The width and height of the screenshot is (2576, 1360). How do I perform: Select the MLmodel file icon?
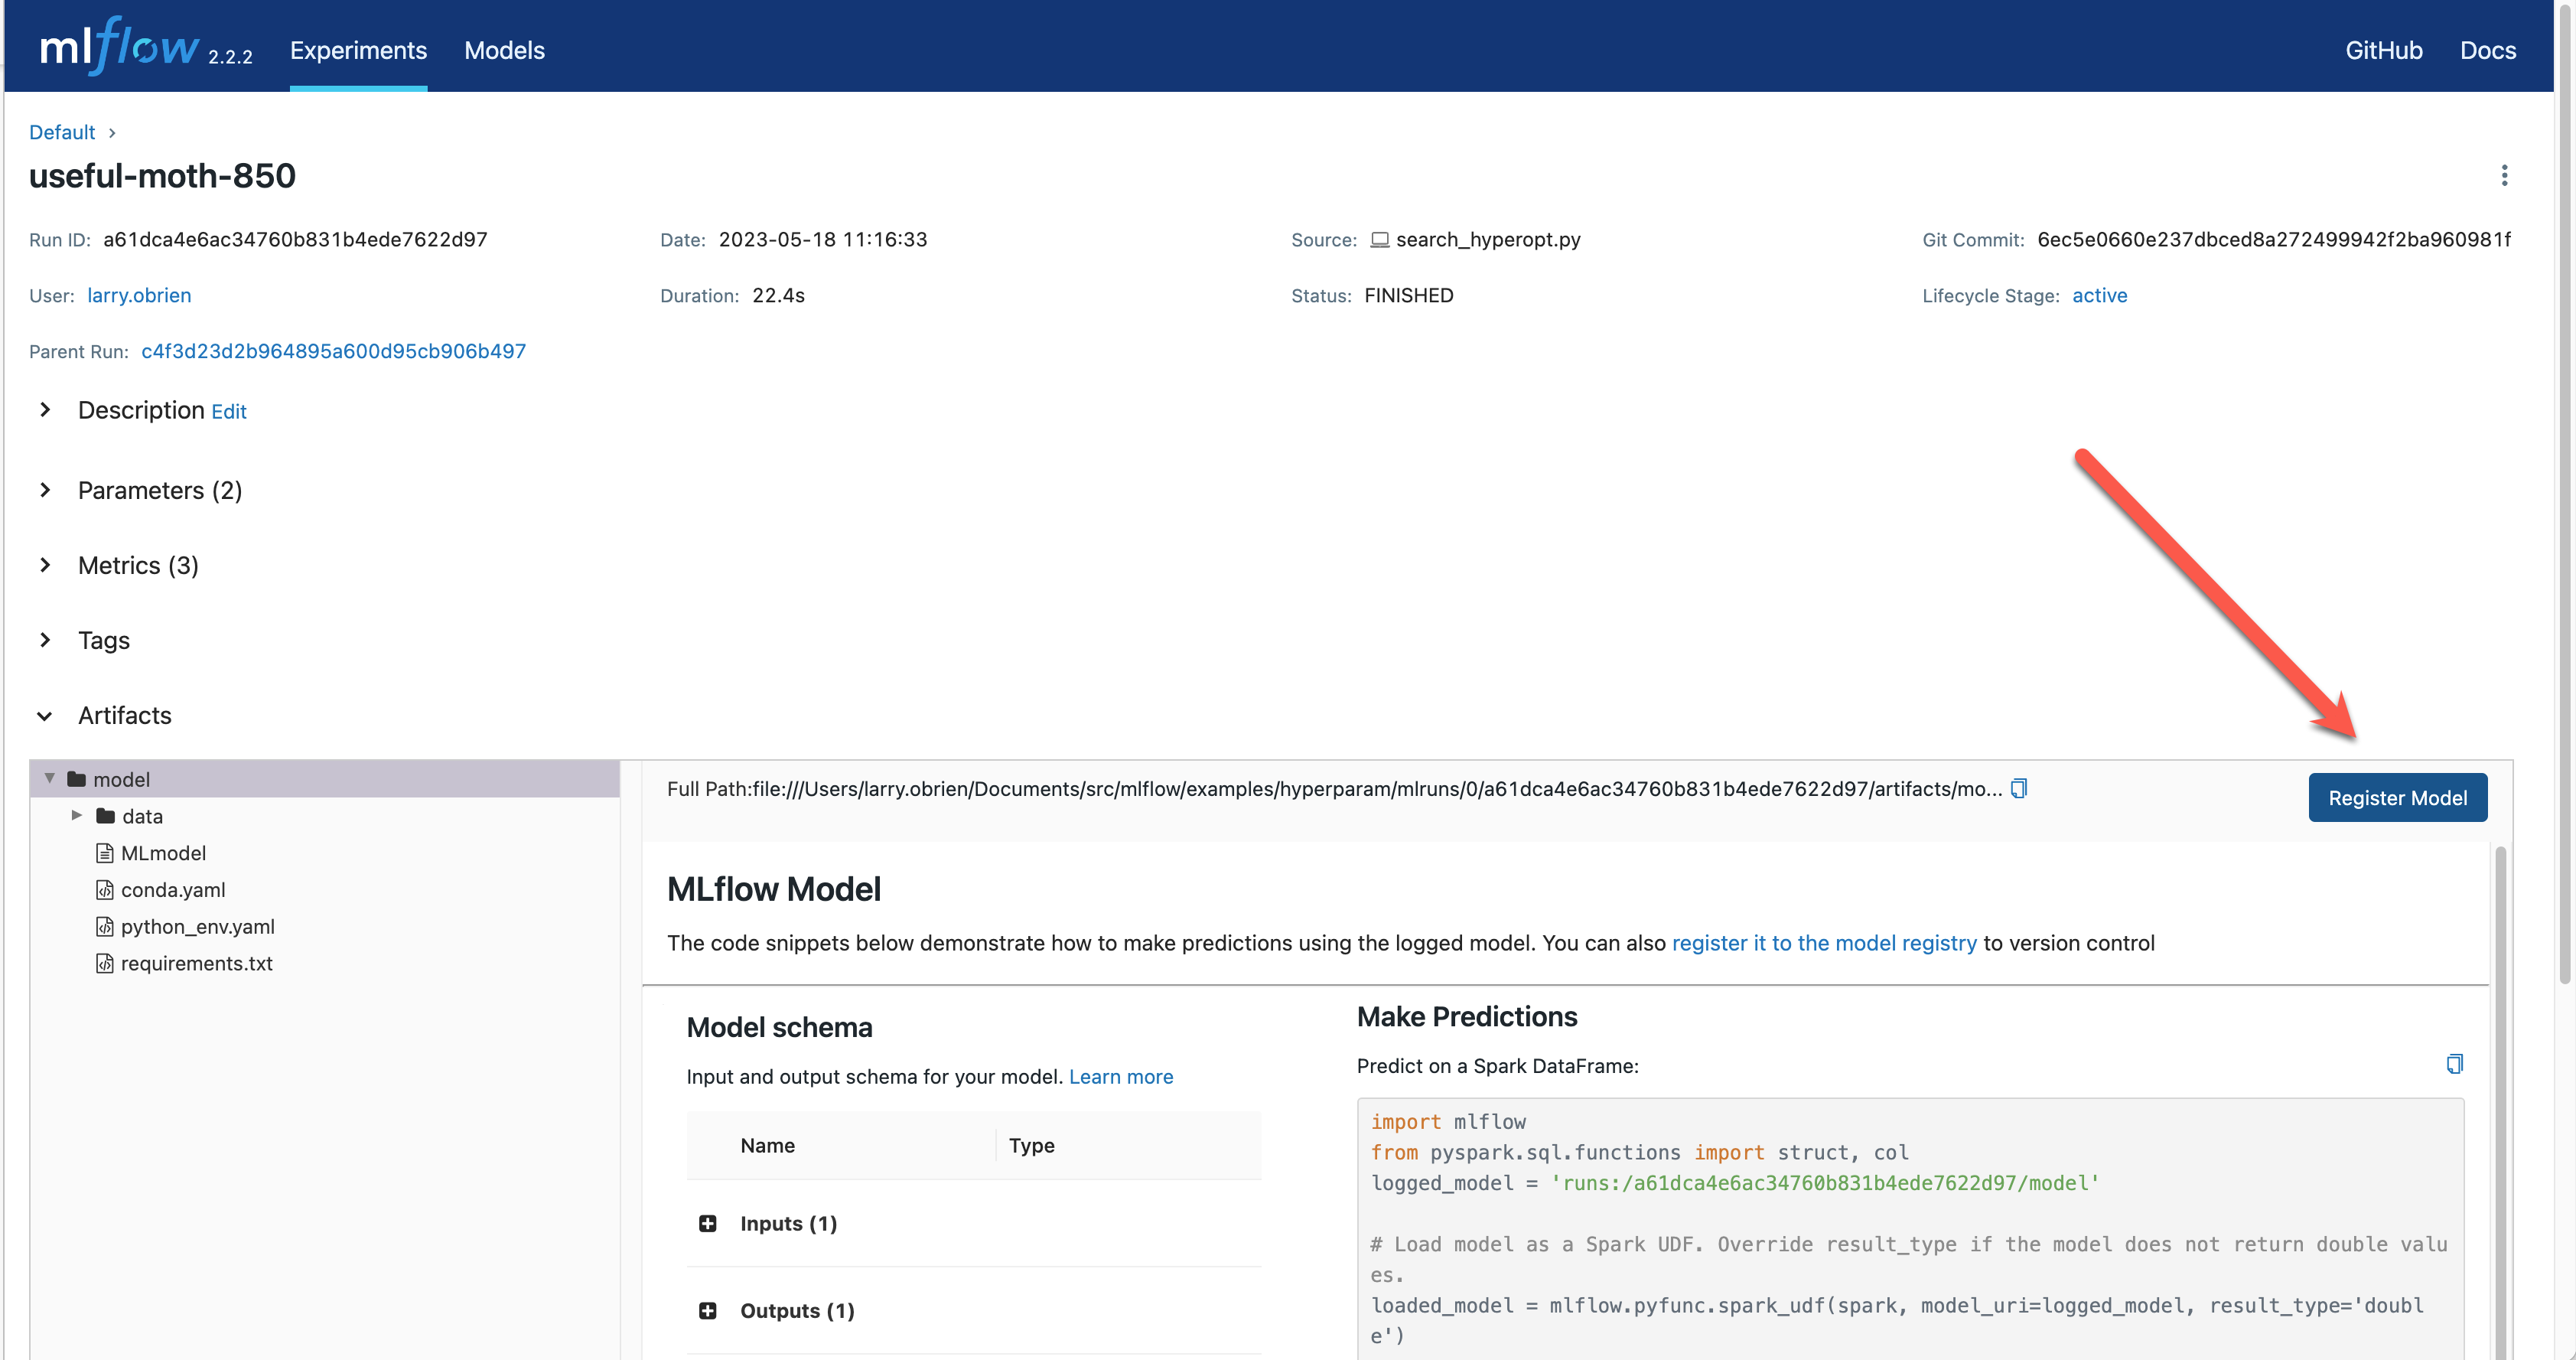click(104, 853)
